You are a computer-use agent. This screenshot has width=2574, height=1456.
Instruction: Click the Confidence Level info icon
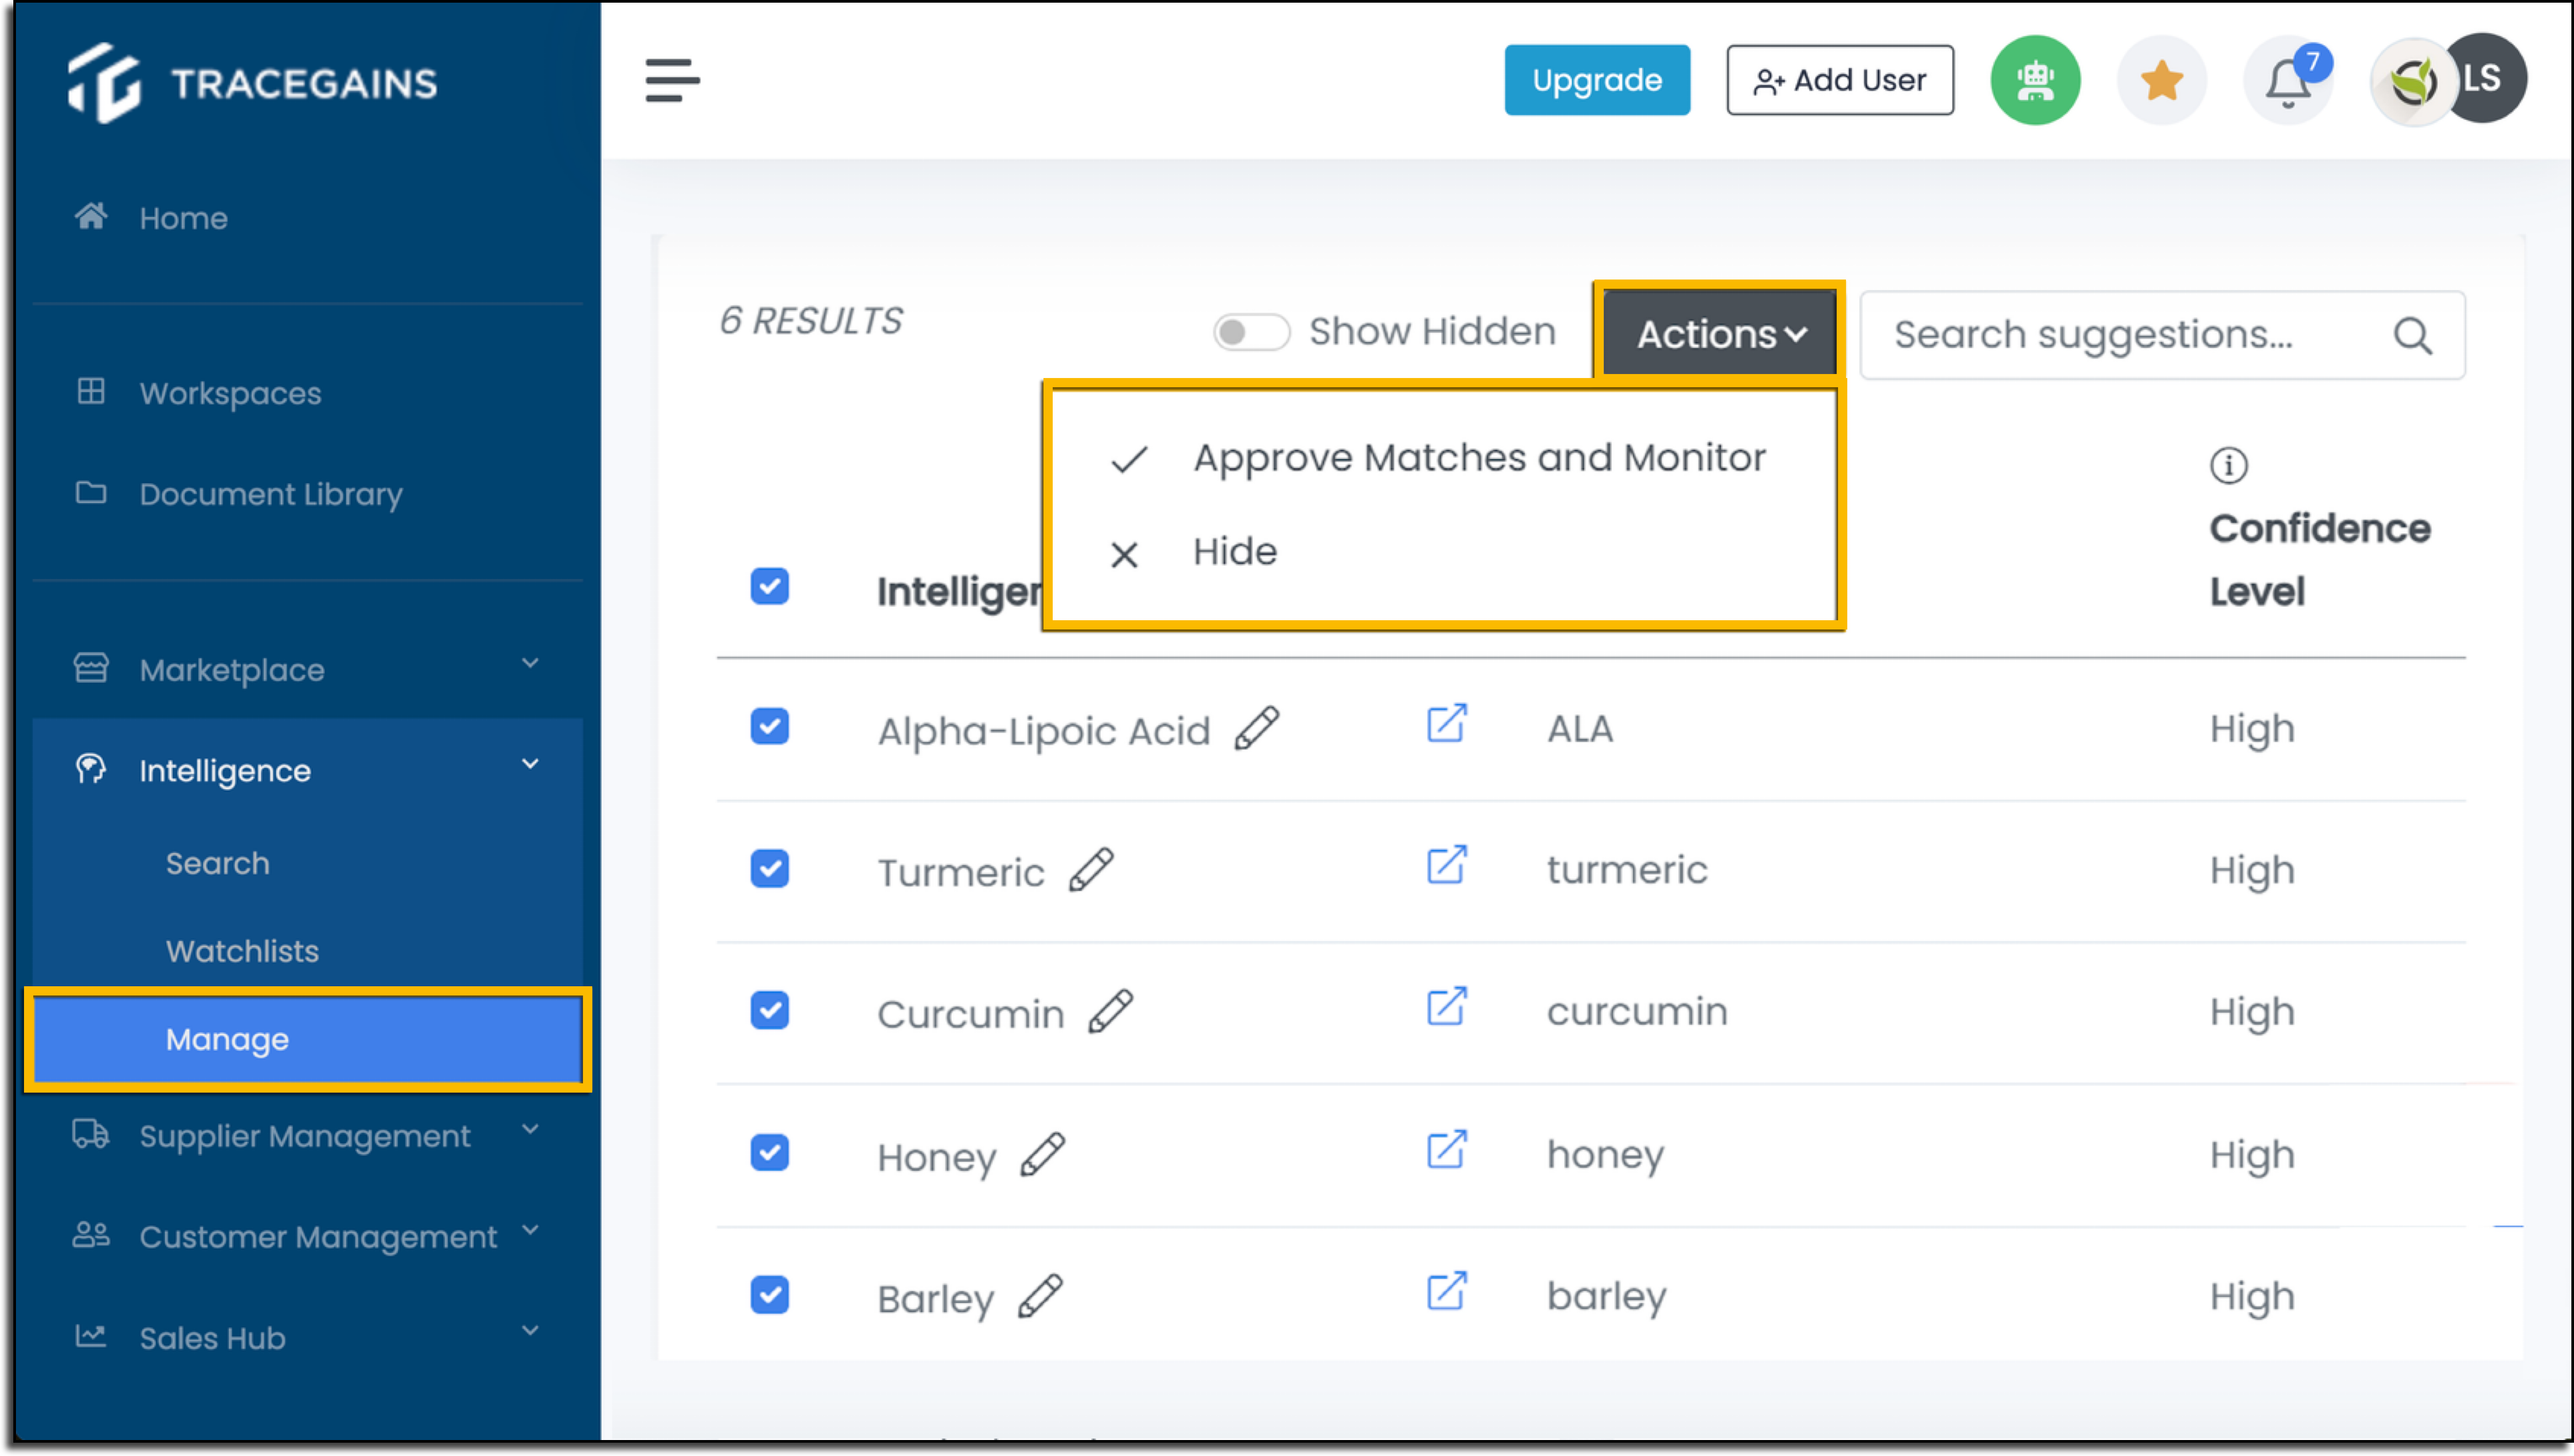pyautogui.click(x=2228, y=465)
